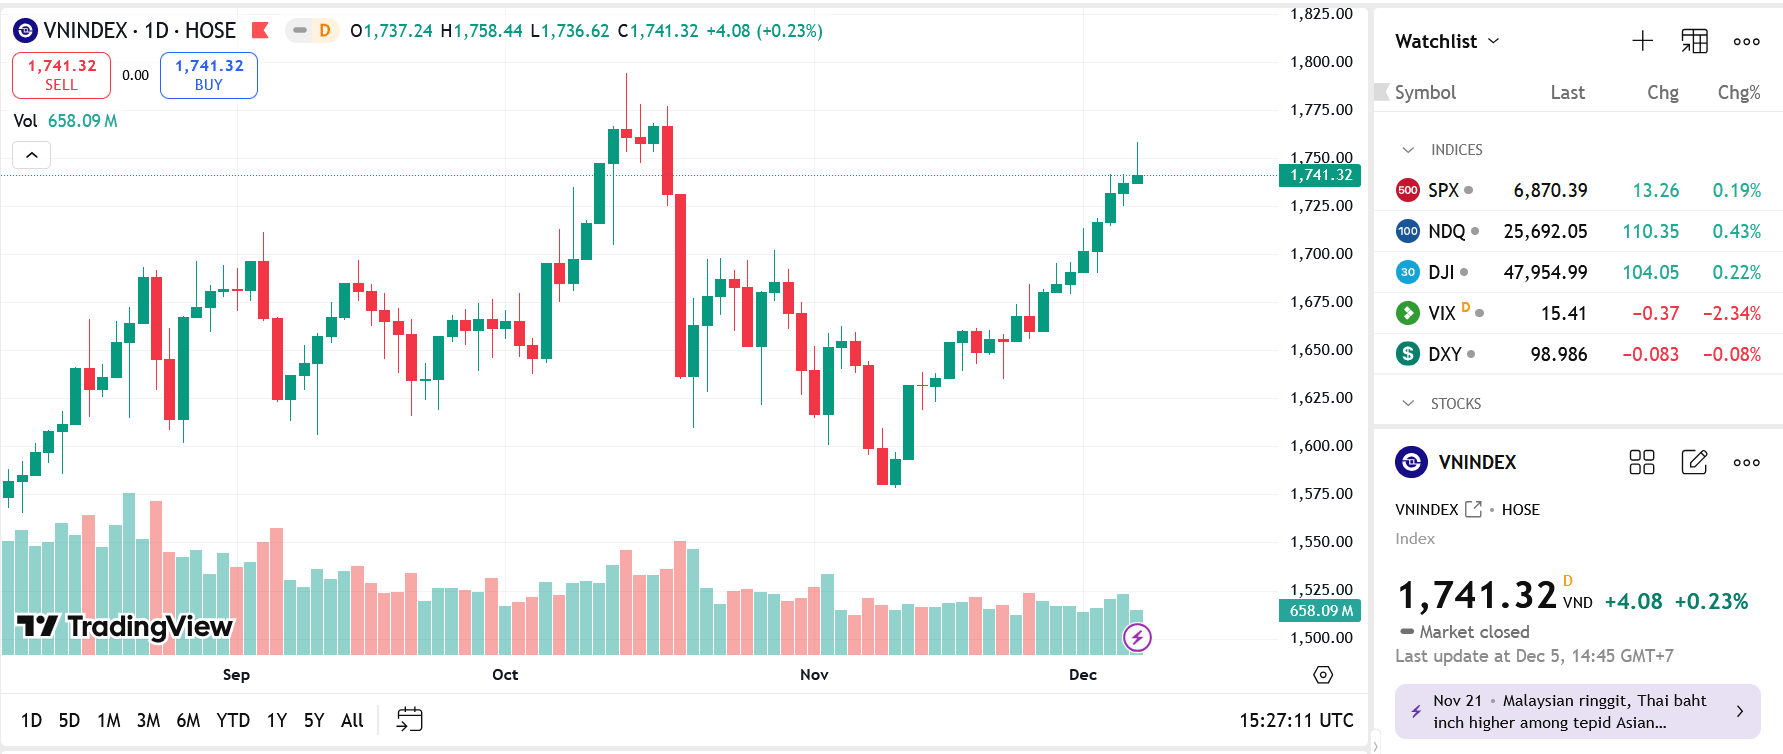Click the add symbol plus icon
1783x754 pixels.
point(1642,41)
